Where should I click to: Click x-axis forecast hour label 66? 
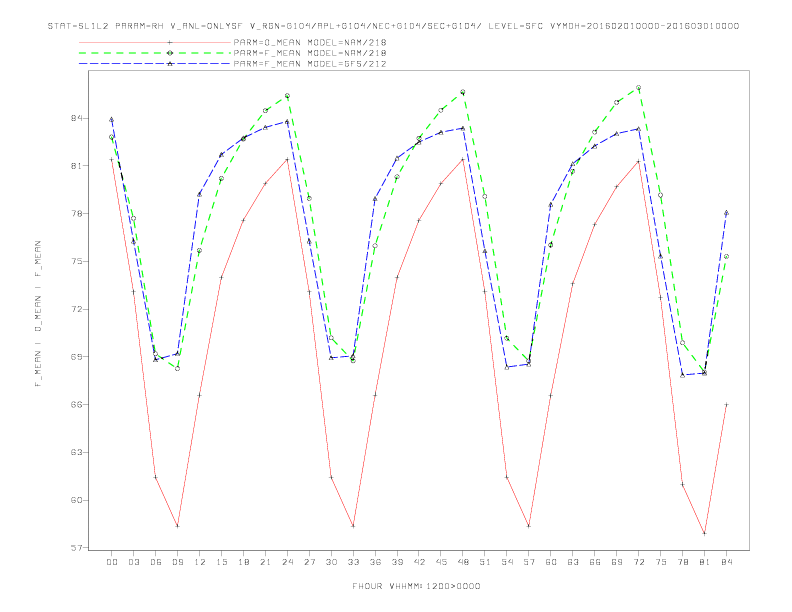point(595,562)
